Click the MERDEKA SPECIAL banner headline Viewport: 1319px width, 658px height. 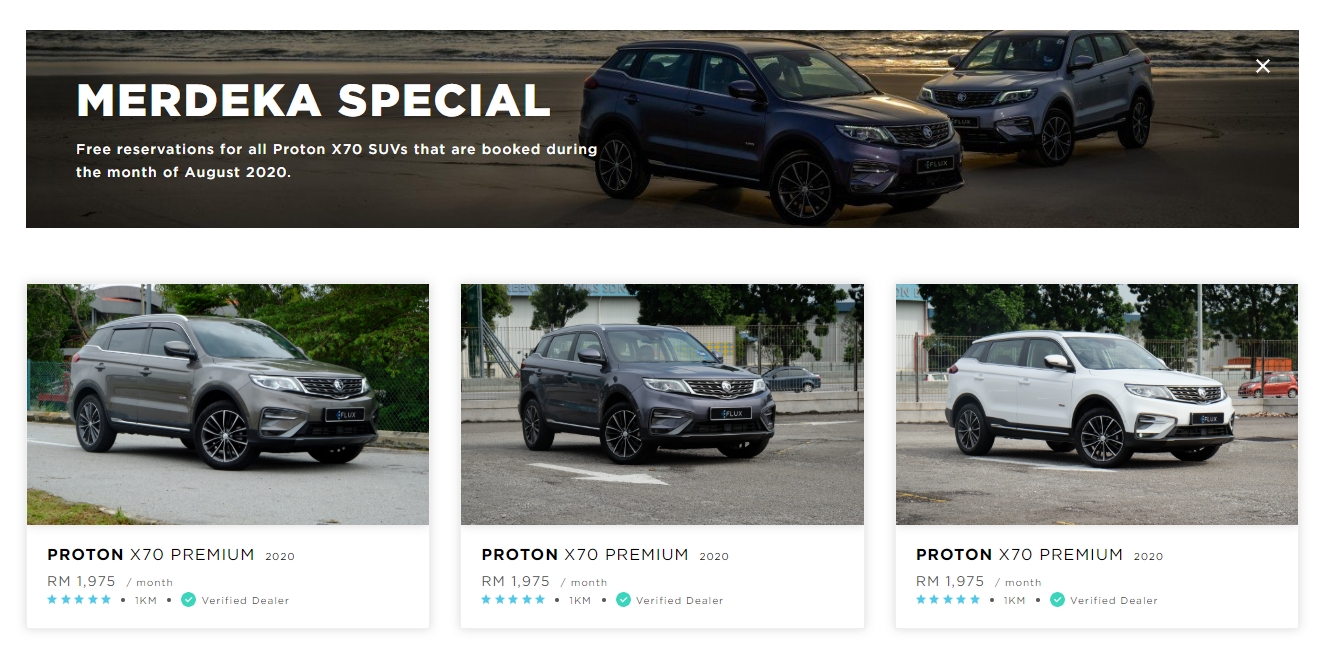pos(314,101)
